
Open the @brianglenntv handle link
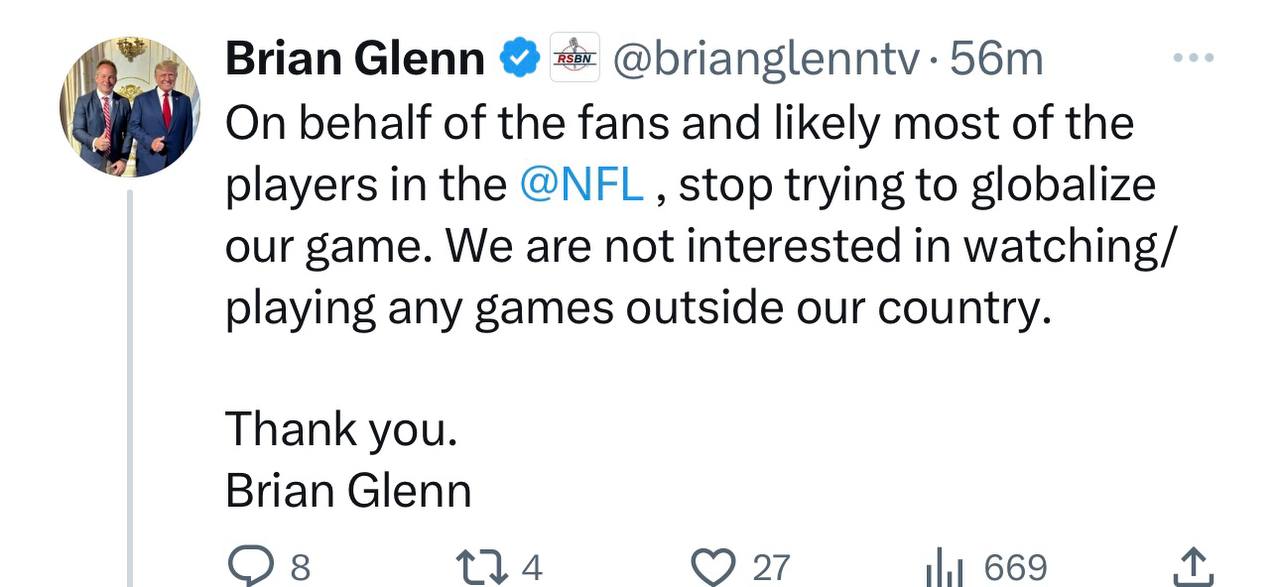765,59
